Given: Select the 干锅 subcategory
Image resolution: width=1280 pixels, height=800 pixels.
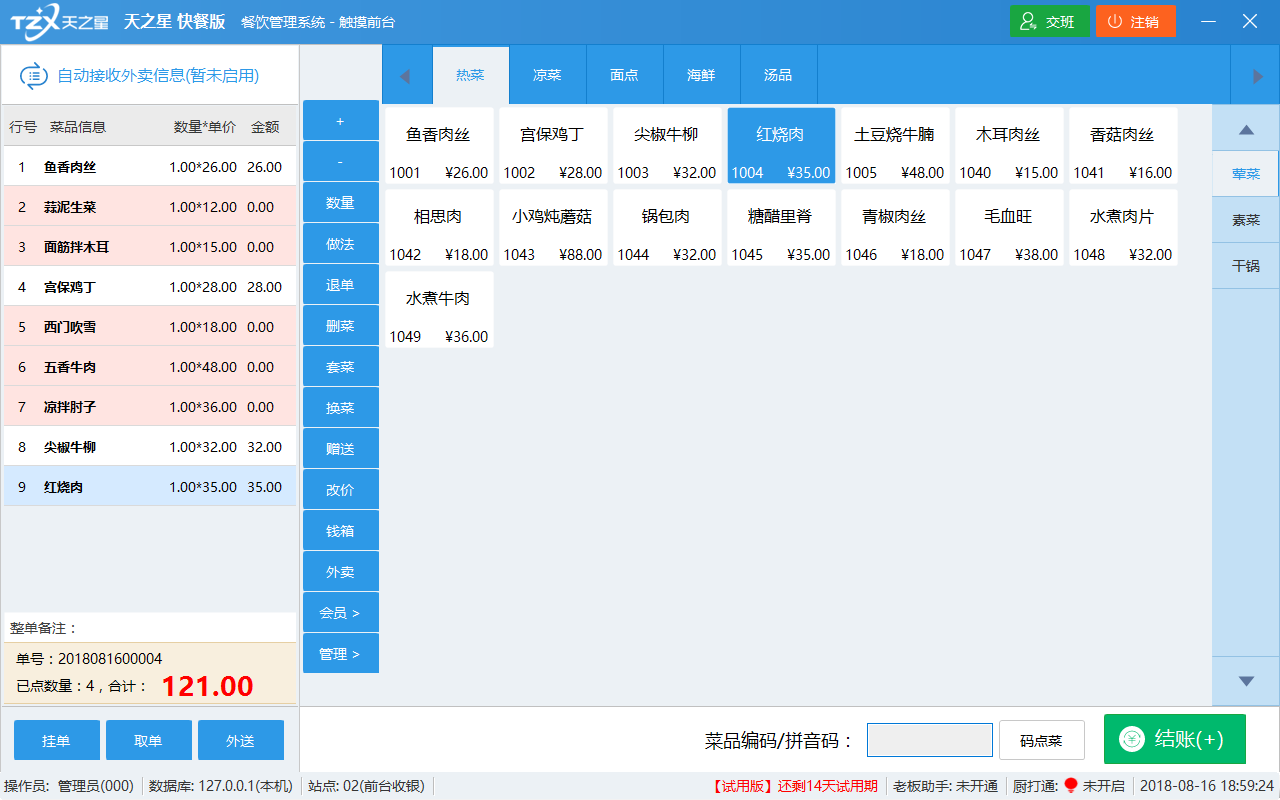Looking at the screenshot, I should tap(1246, 266).
